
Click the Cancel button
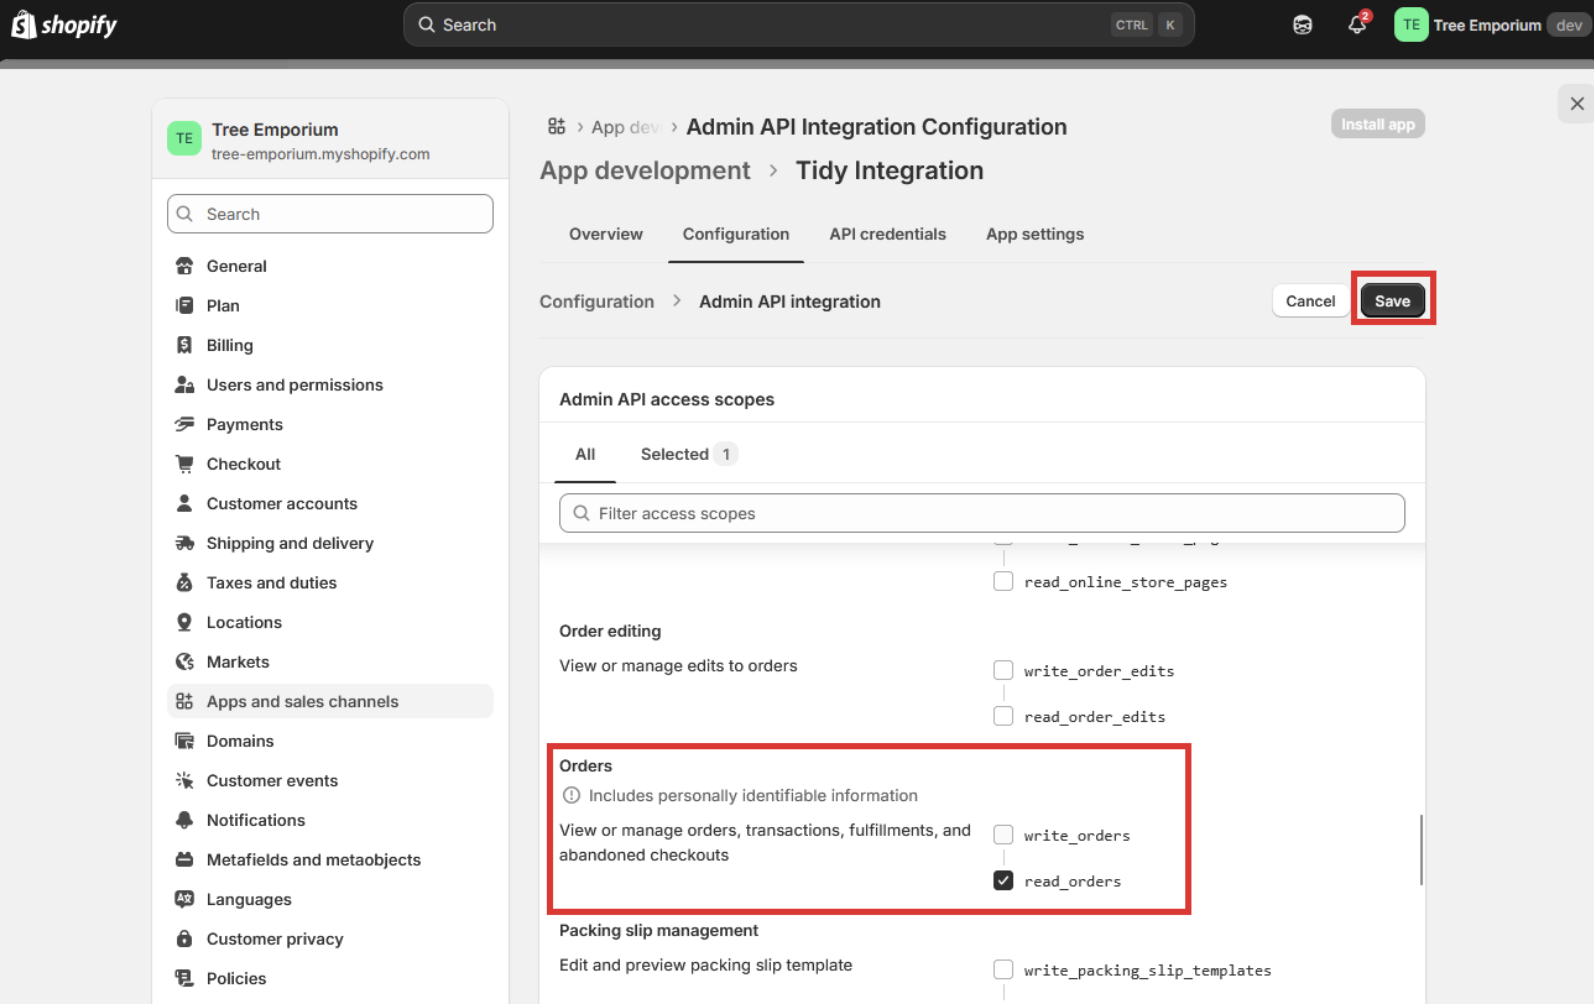(x=1310, y=301)
